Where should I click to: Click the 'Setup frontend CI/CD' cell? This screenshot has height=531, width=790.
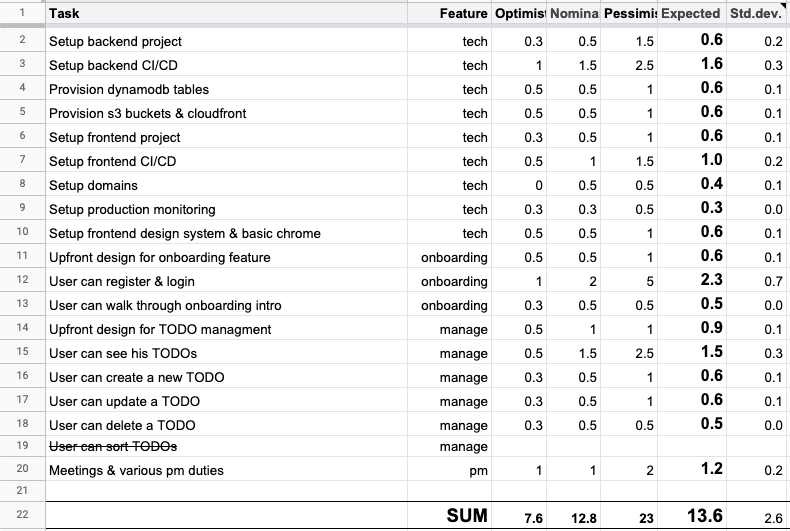coord(226,161)
